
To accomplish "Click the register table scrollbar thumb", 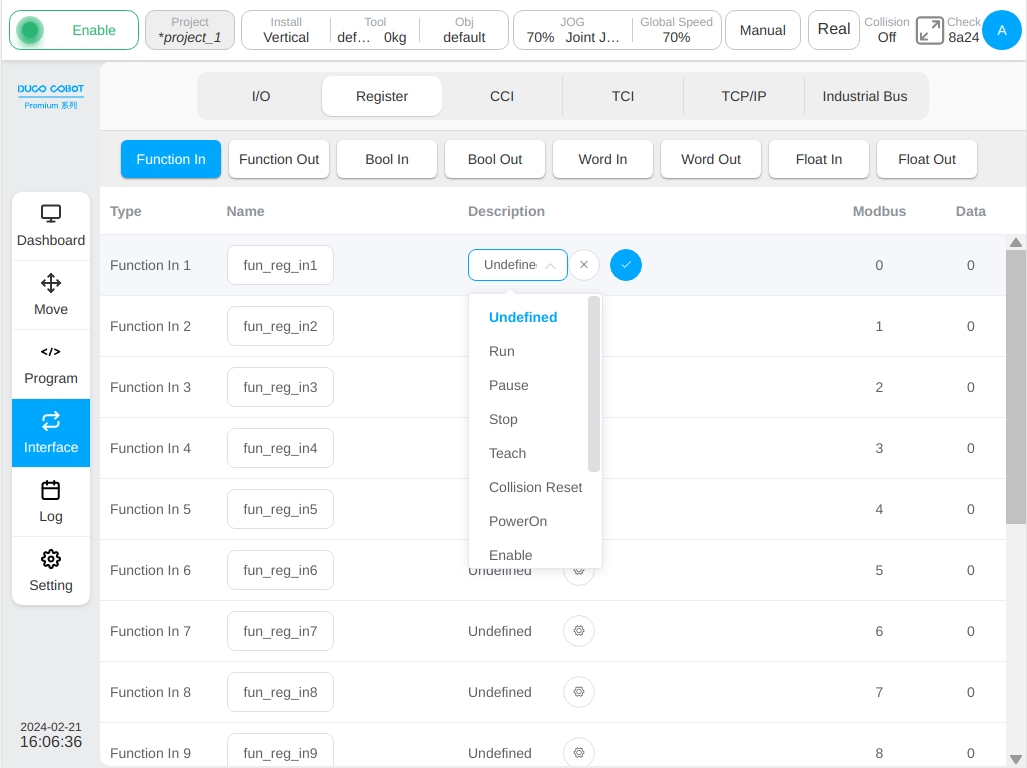I will point(1016,386).
